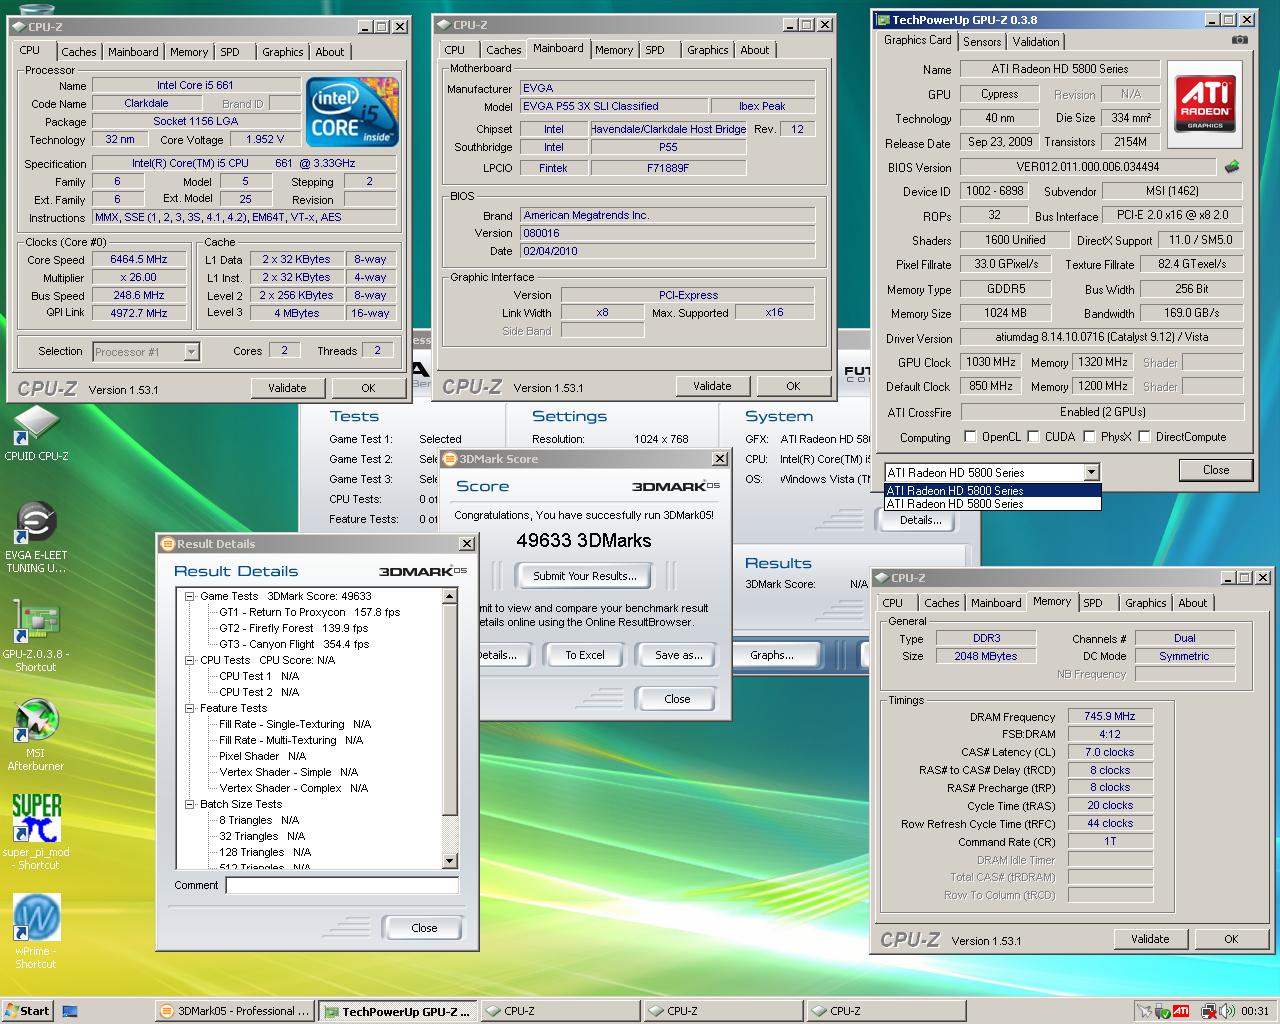Viewport: 1280px width, 1024px height.
Task: Open Caches tab in top-left CPU-Z window
Action: point(79,52)
